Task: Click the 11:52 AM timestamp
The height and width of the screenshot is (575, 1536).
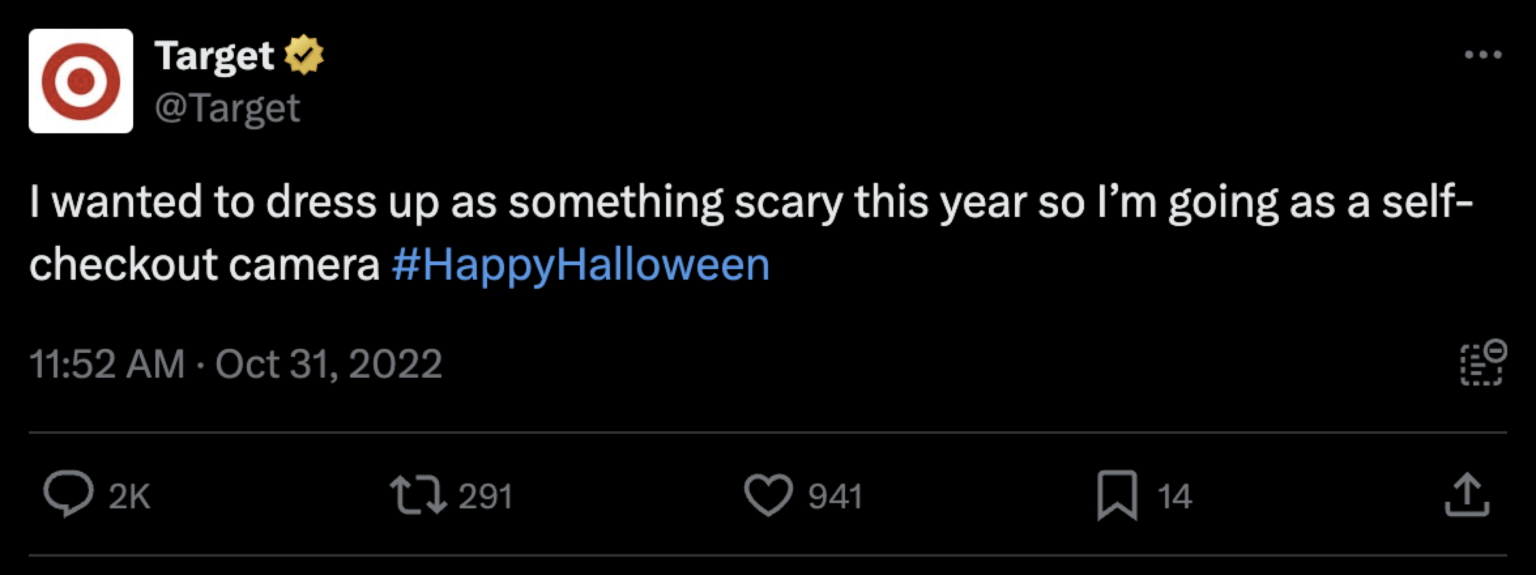Action: (107, 364)
